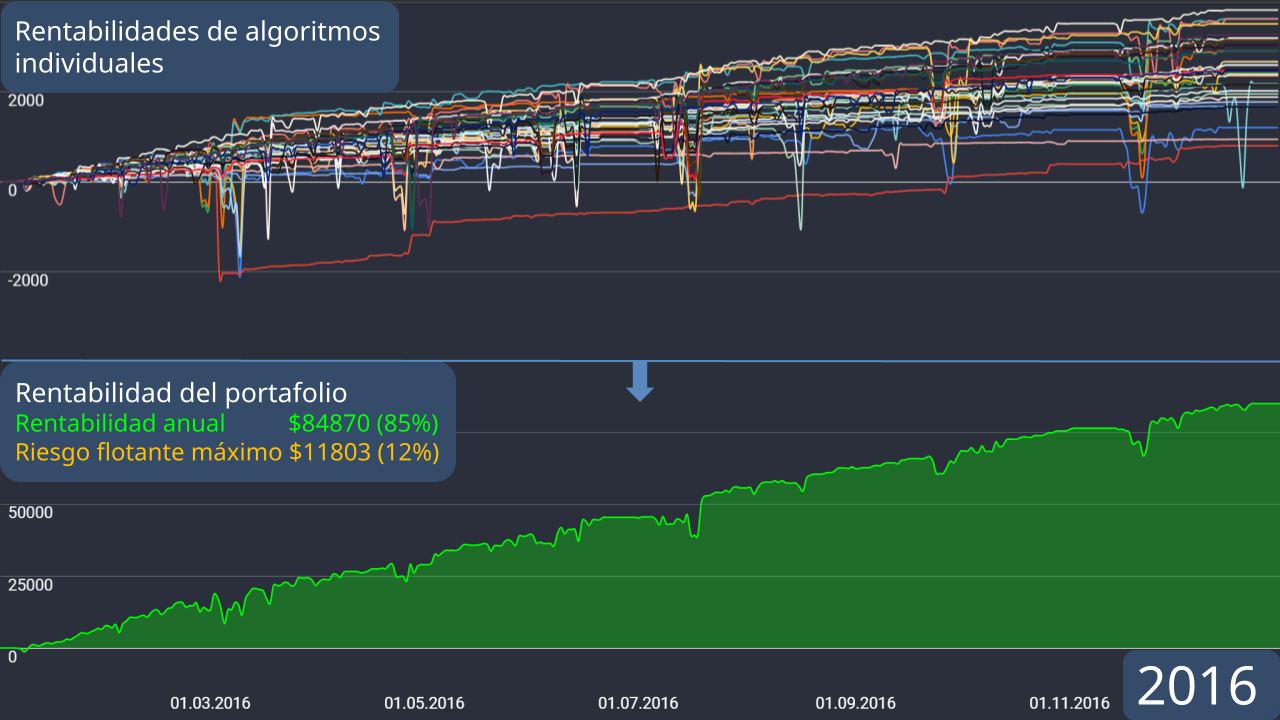Screen dimensions: 1280x720
Task: Click the '$84870 (85%)' value
Action: pos(364,423)
